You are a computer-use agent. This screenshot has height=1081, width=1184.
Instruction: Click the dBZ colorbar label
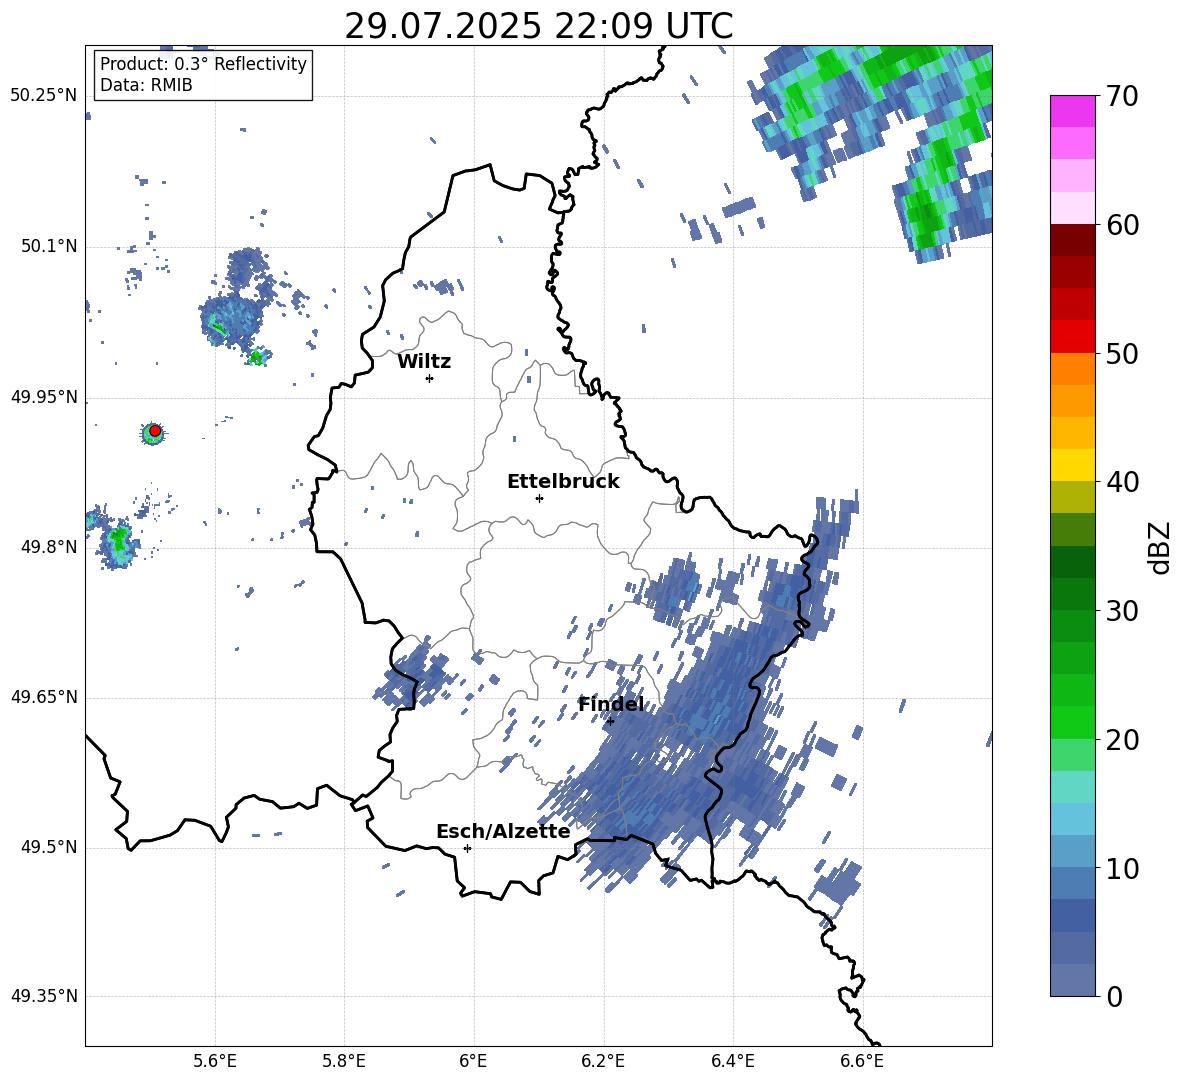1158,547
